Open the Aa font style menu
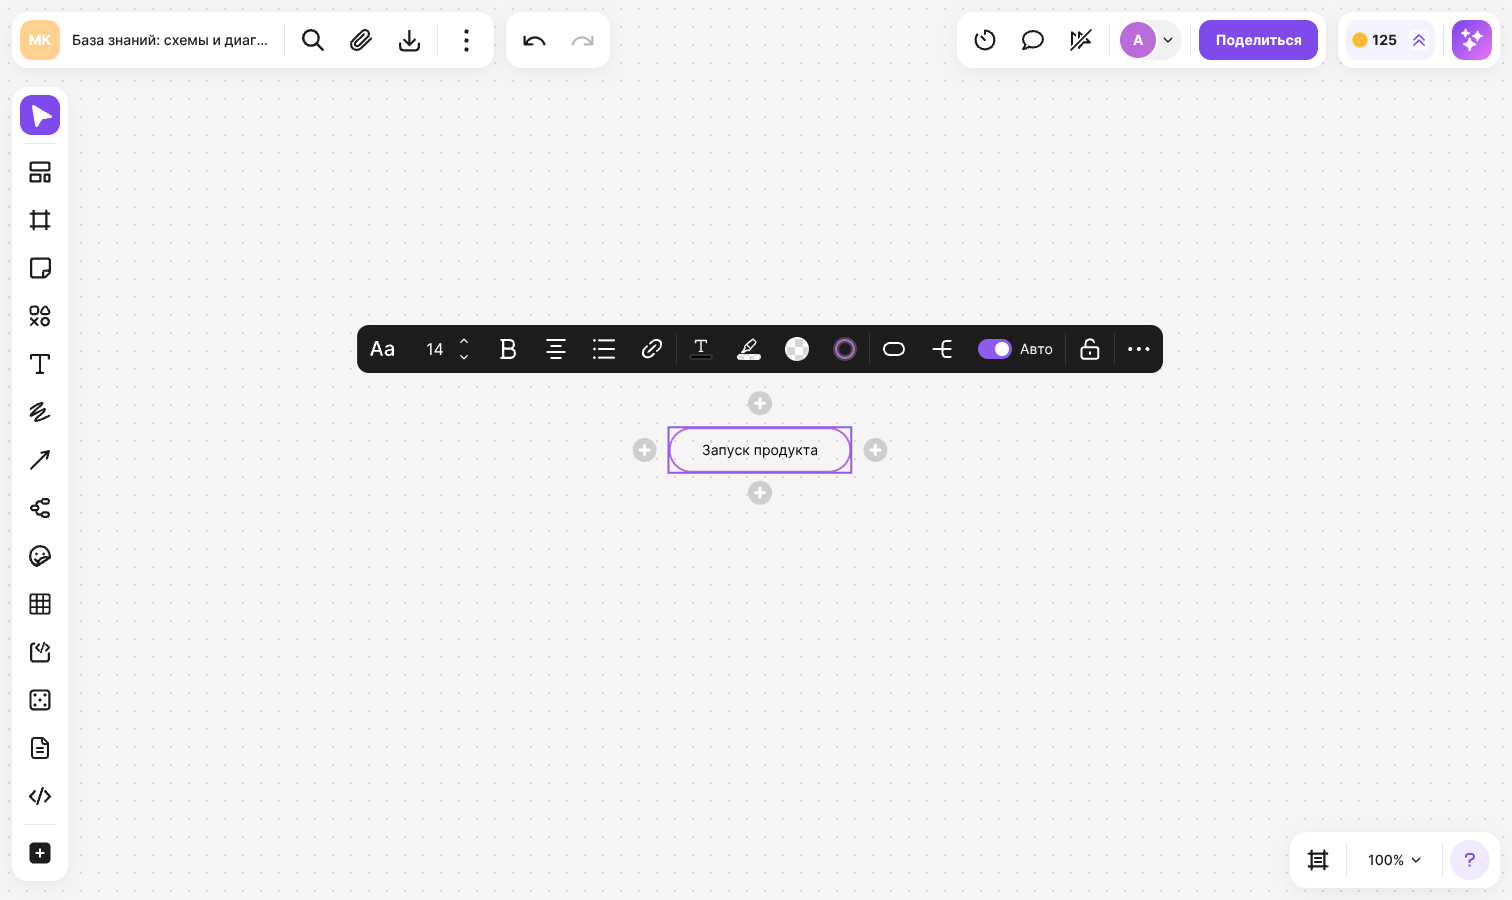 pos(382,349)
